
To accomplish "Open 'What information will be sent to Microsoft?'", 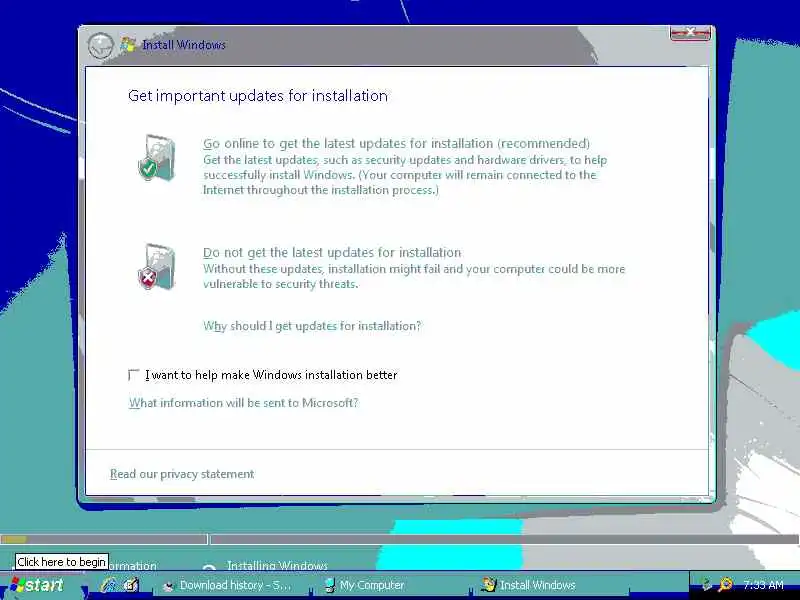I will (244, 403).
